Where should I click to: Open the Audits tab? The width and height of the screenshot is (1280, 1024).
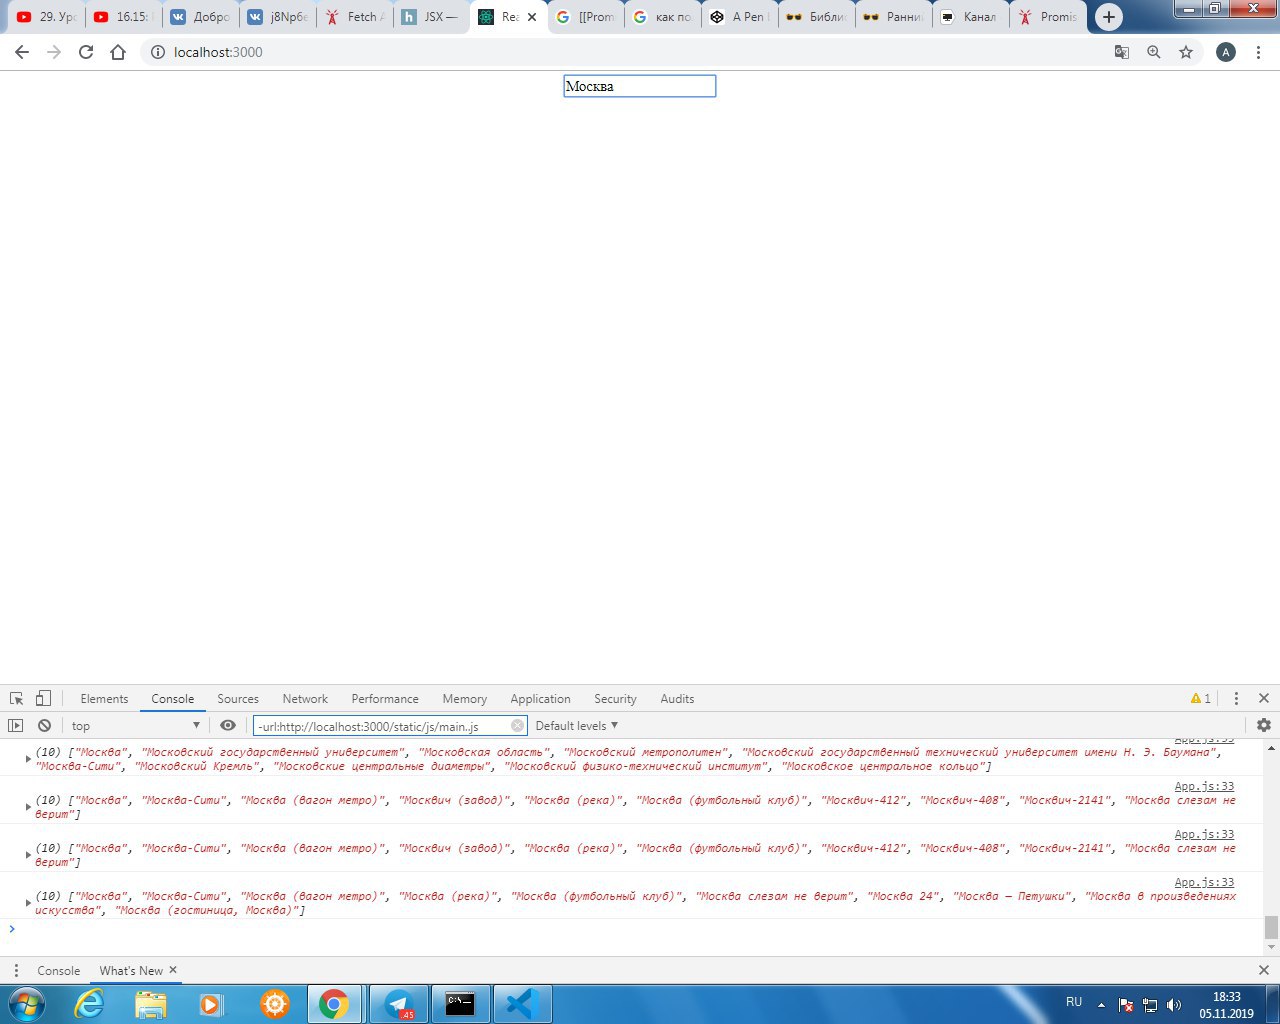(x=677, y=698)
